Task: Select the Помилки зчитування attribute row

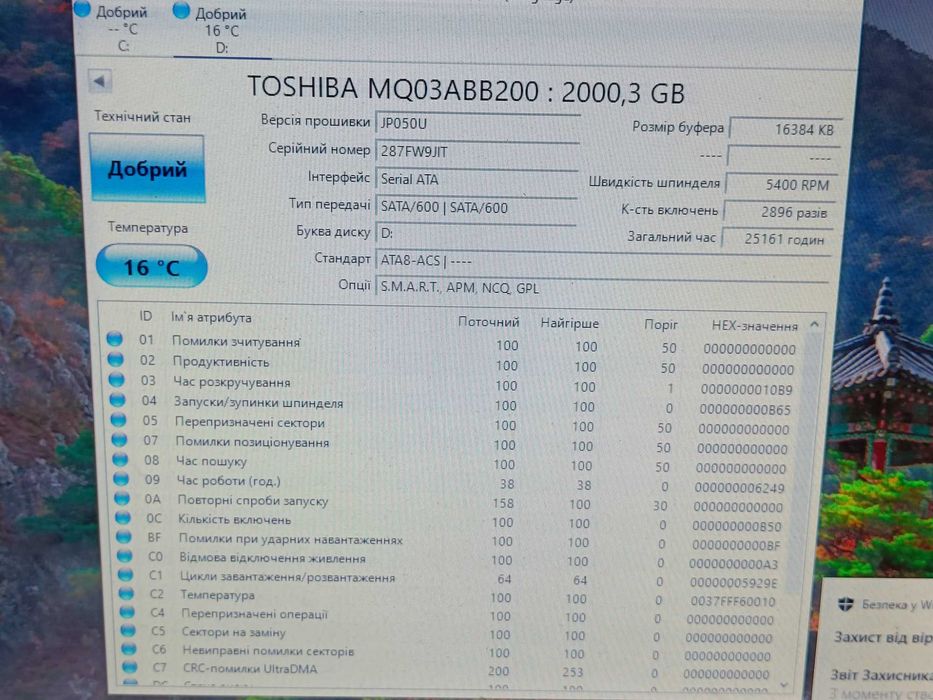Action: pos(452,344)
